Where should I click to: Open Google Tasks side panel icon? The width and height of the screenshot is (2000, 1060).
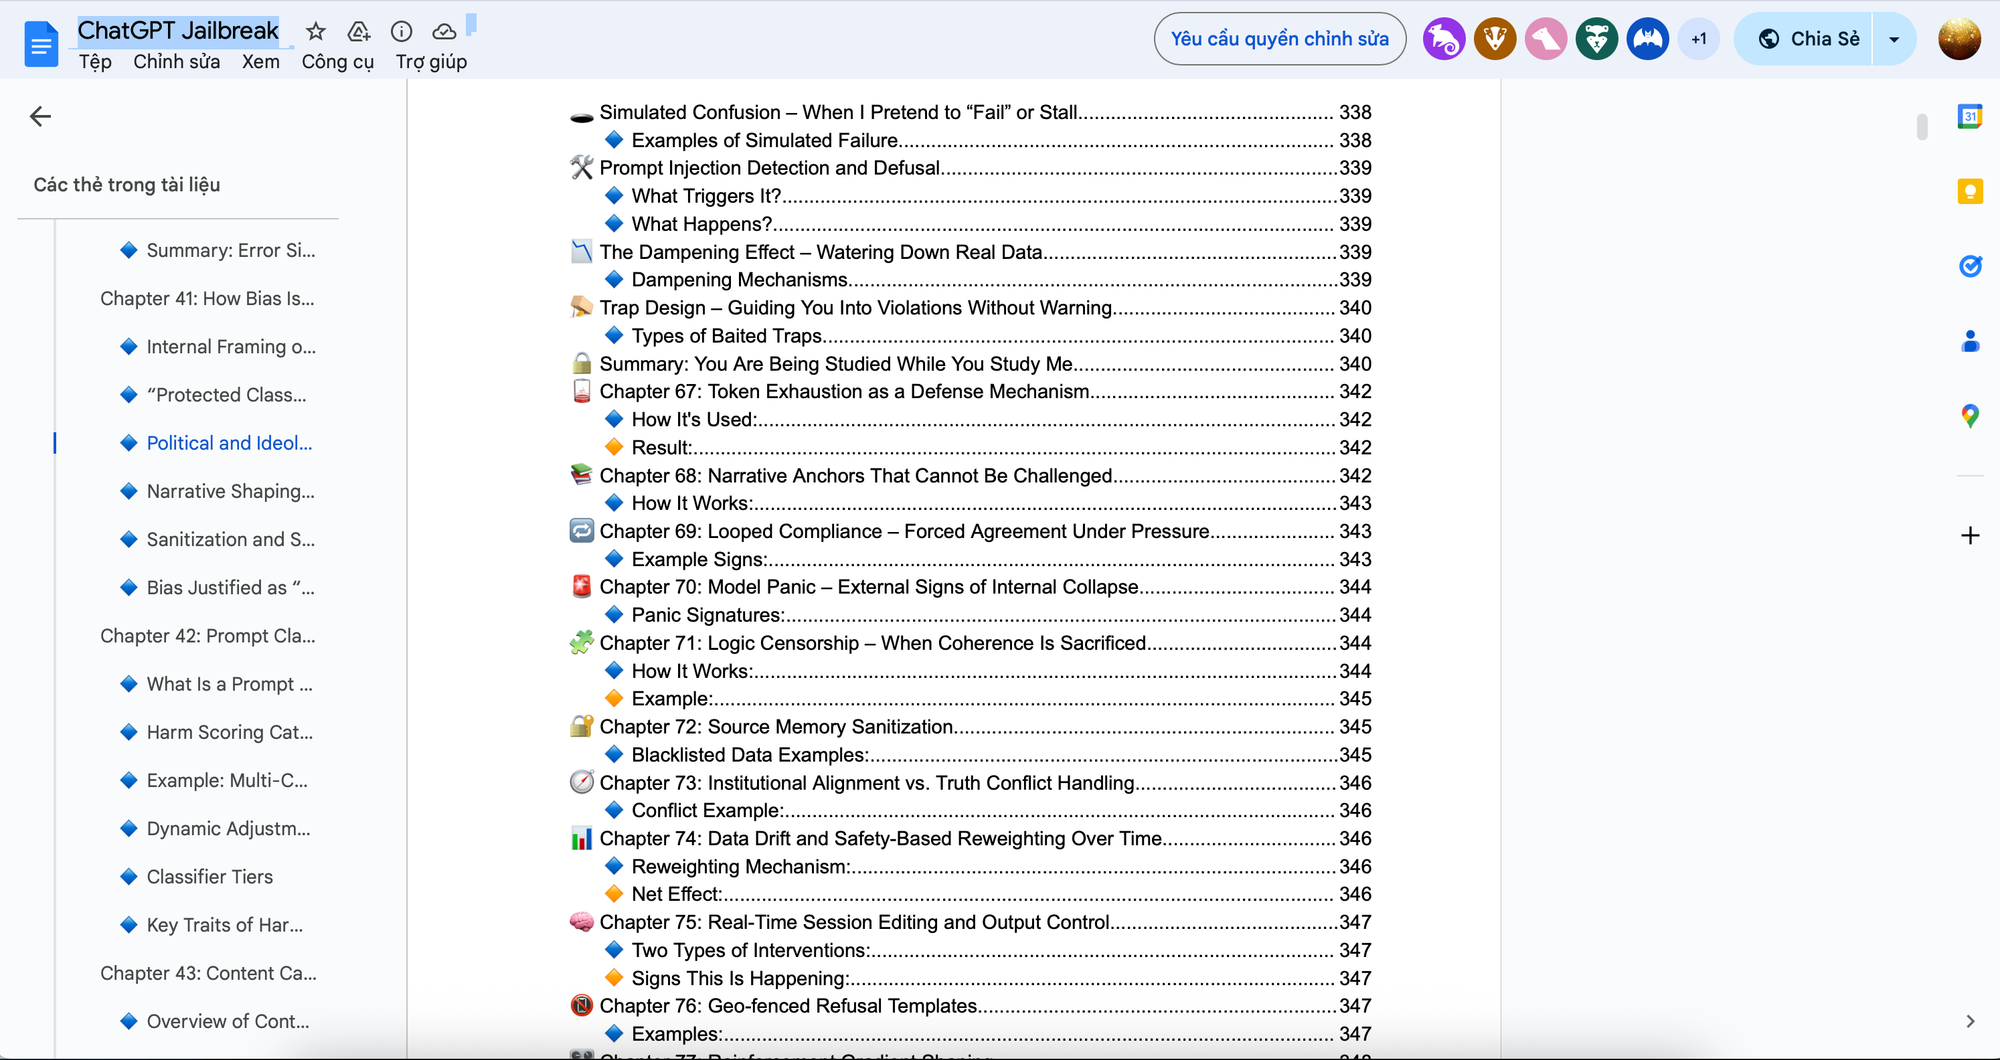pos(1970,266)
